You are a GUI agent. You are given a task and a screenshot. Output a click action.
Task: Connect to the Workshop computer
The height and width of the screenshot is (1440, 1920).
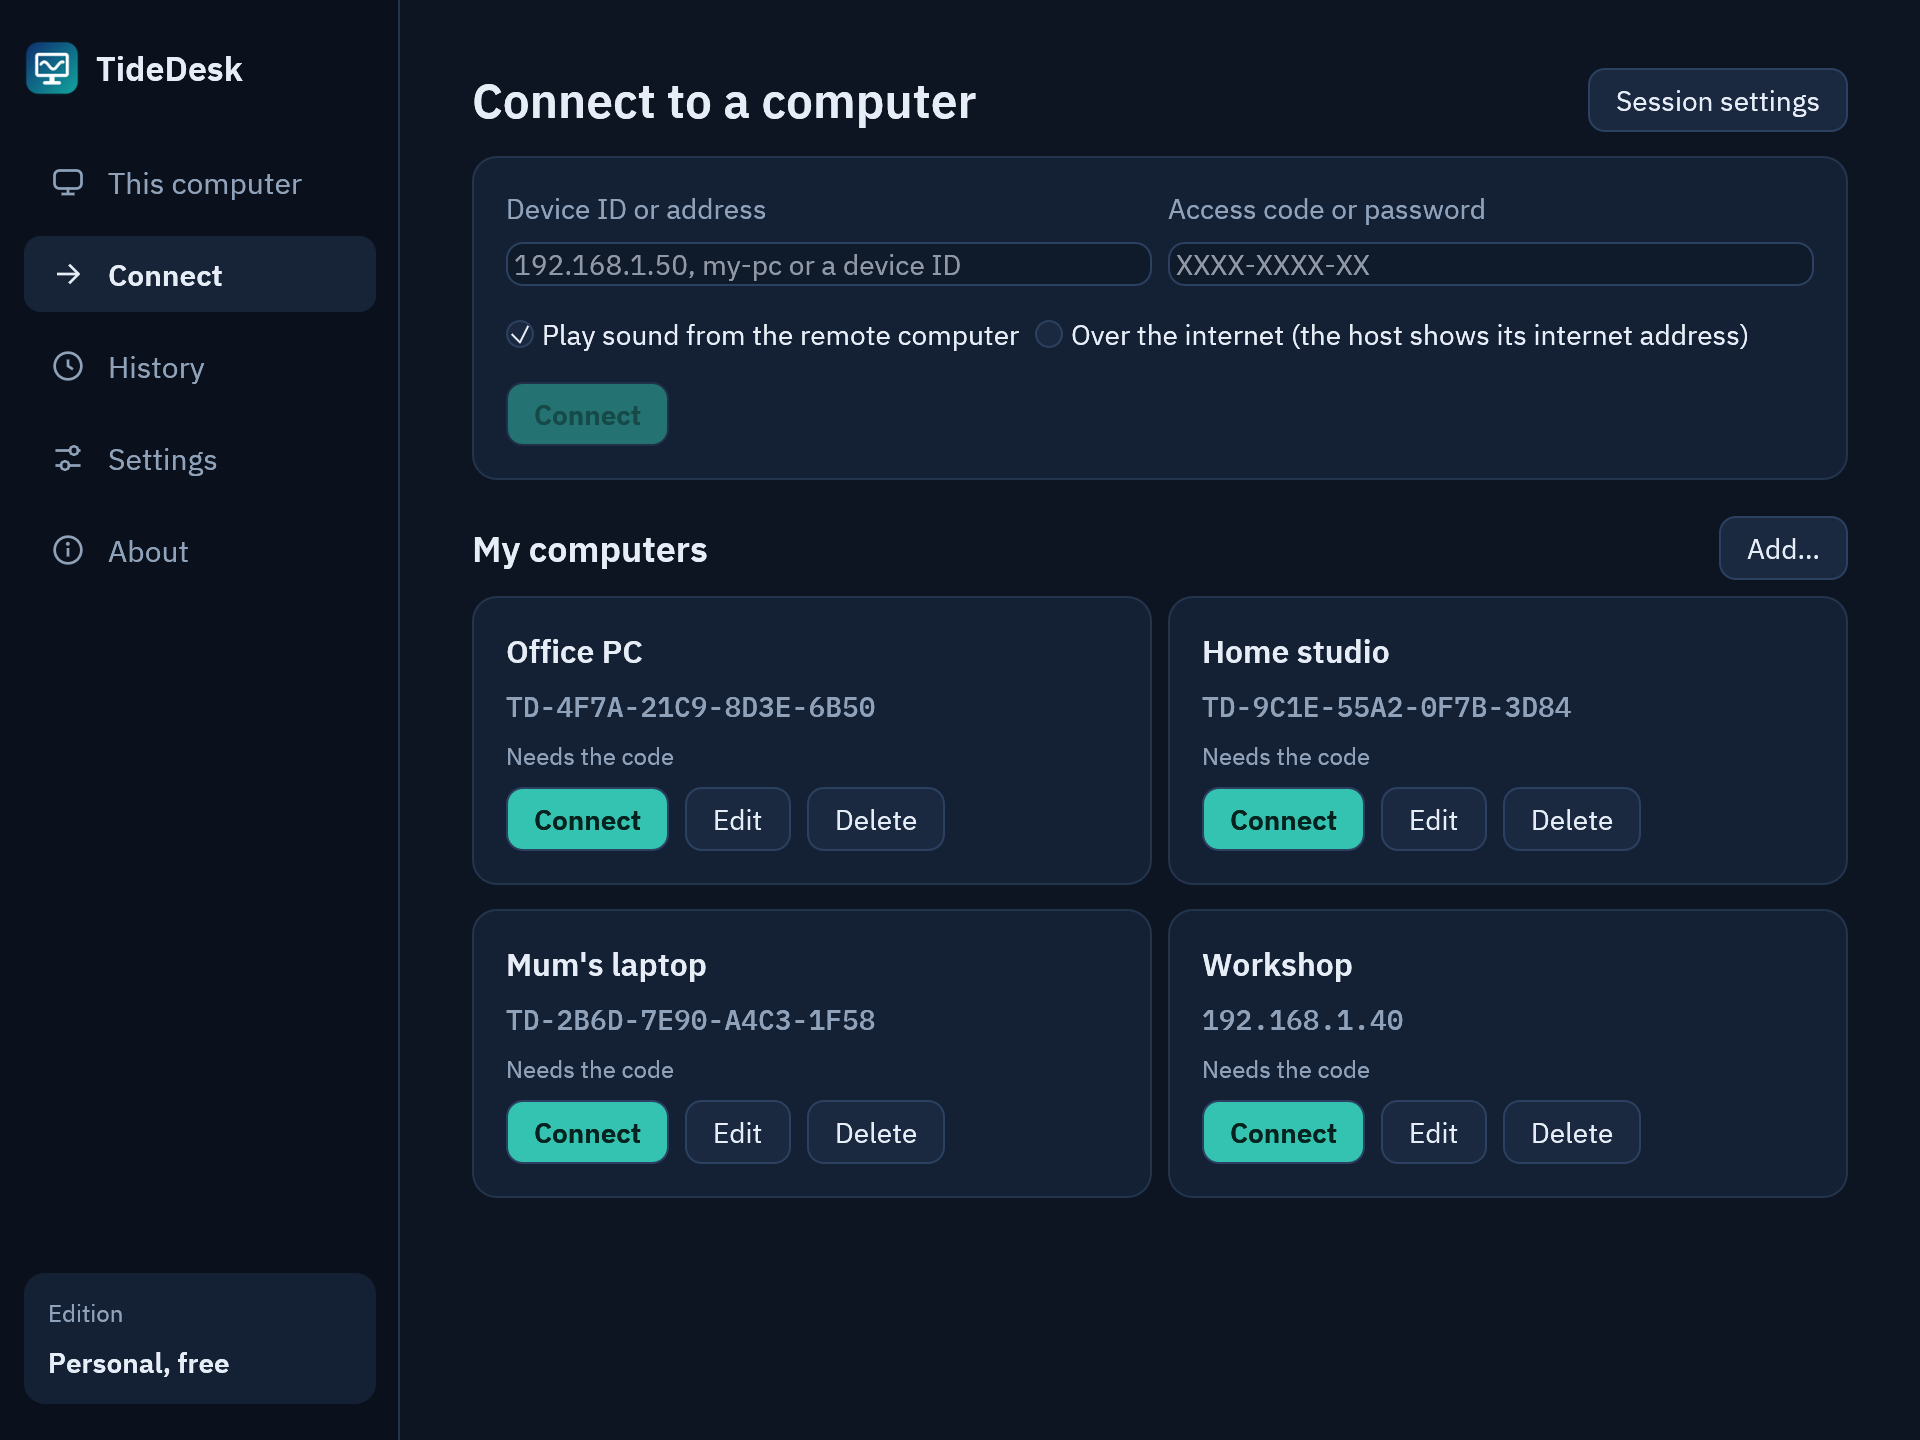coord(1283,1133)
